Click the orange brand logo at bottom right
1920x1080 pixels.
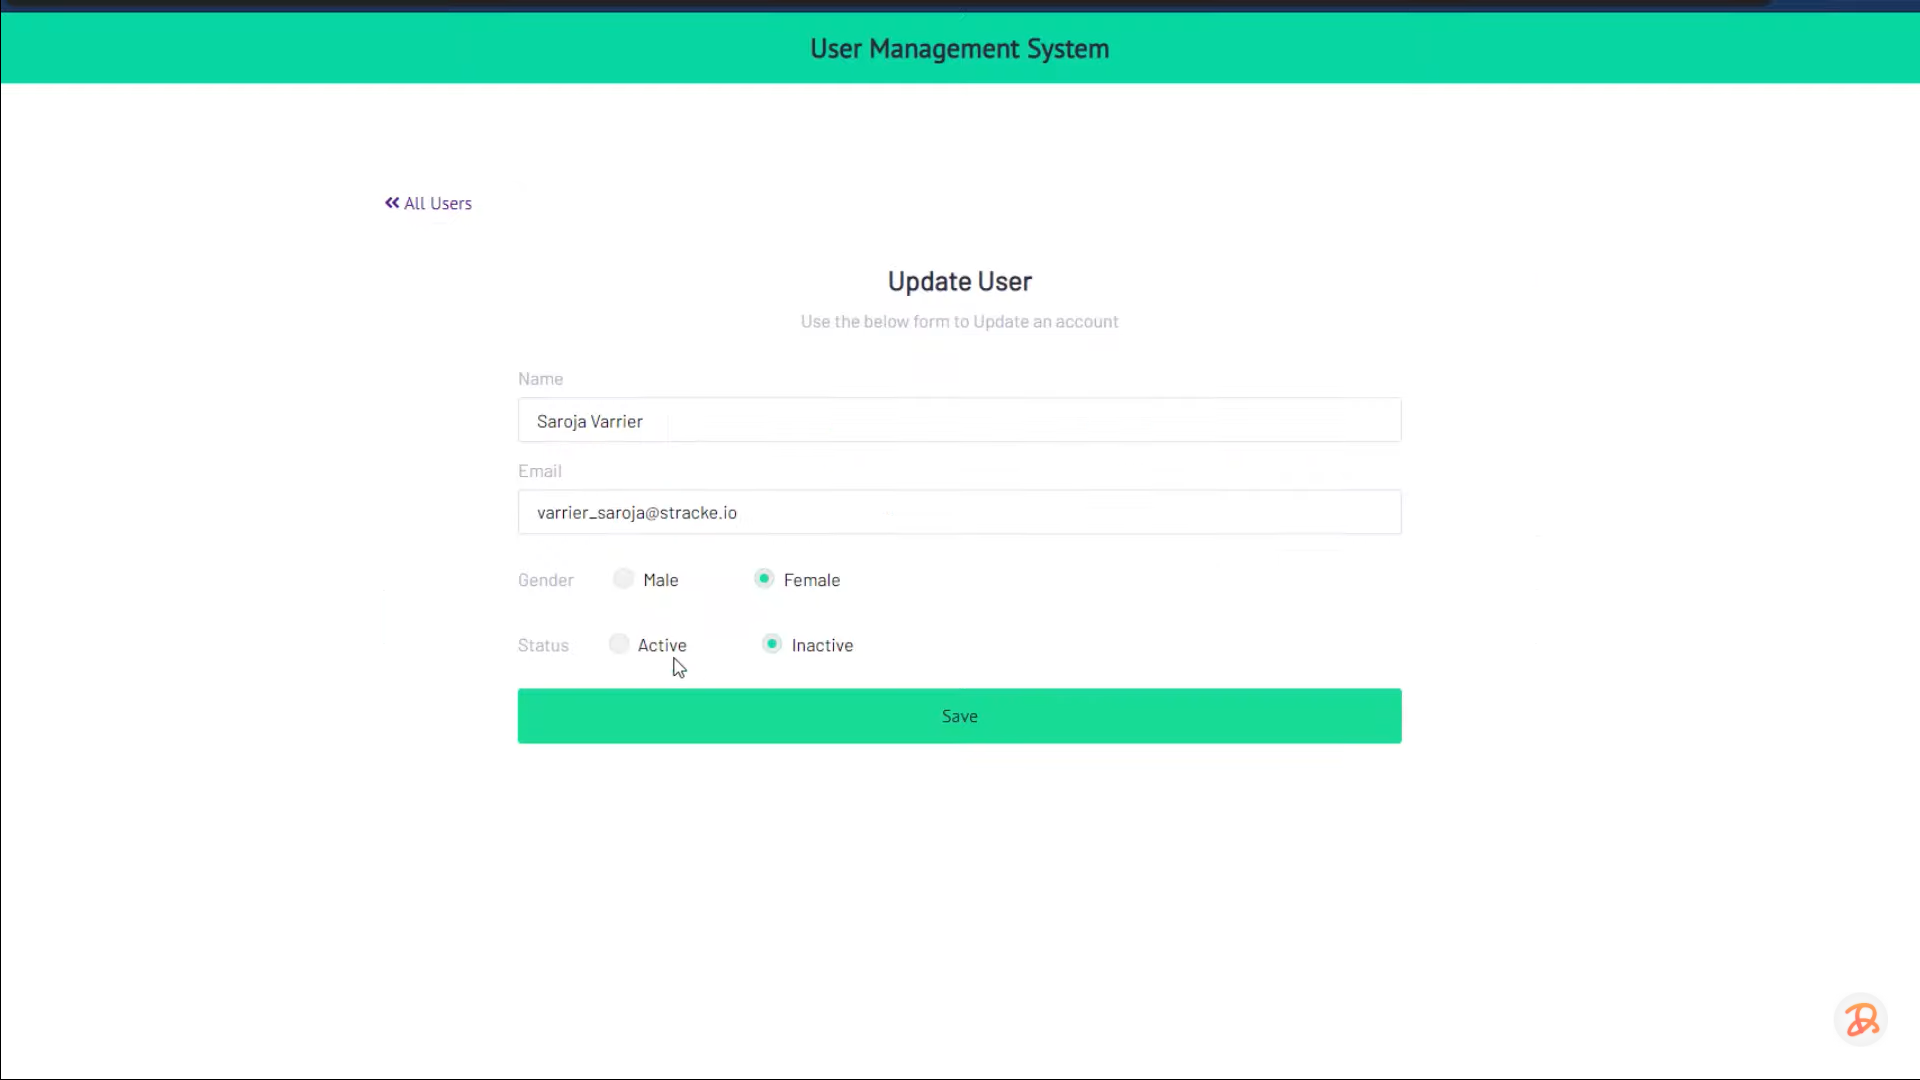point(1861,1019)
